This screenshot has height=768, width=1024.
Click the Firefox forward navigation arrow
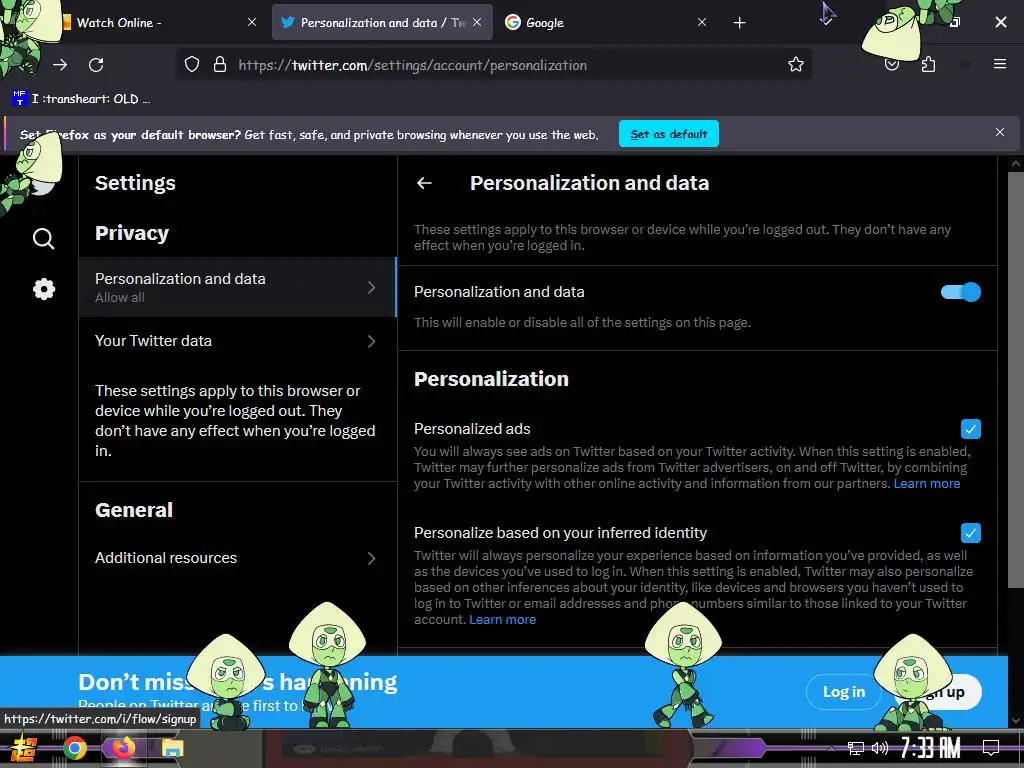[60, 65]
